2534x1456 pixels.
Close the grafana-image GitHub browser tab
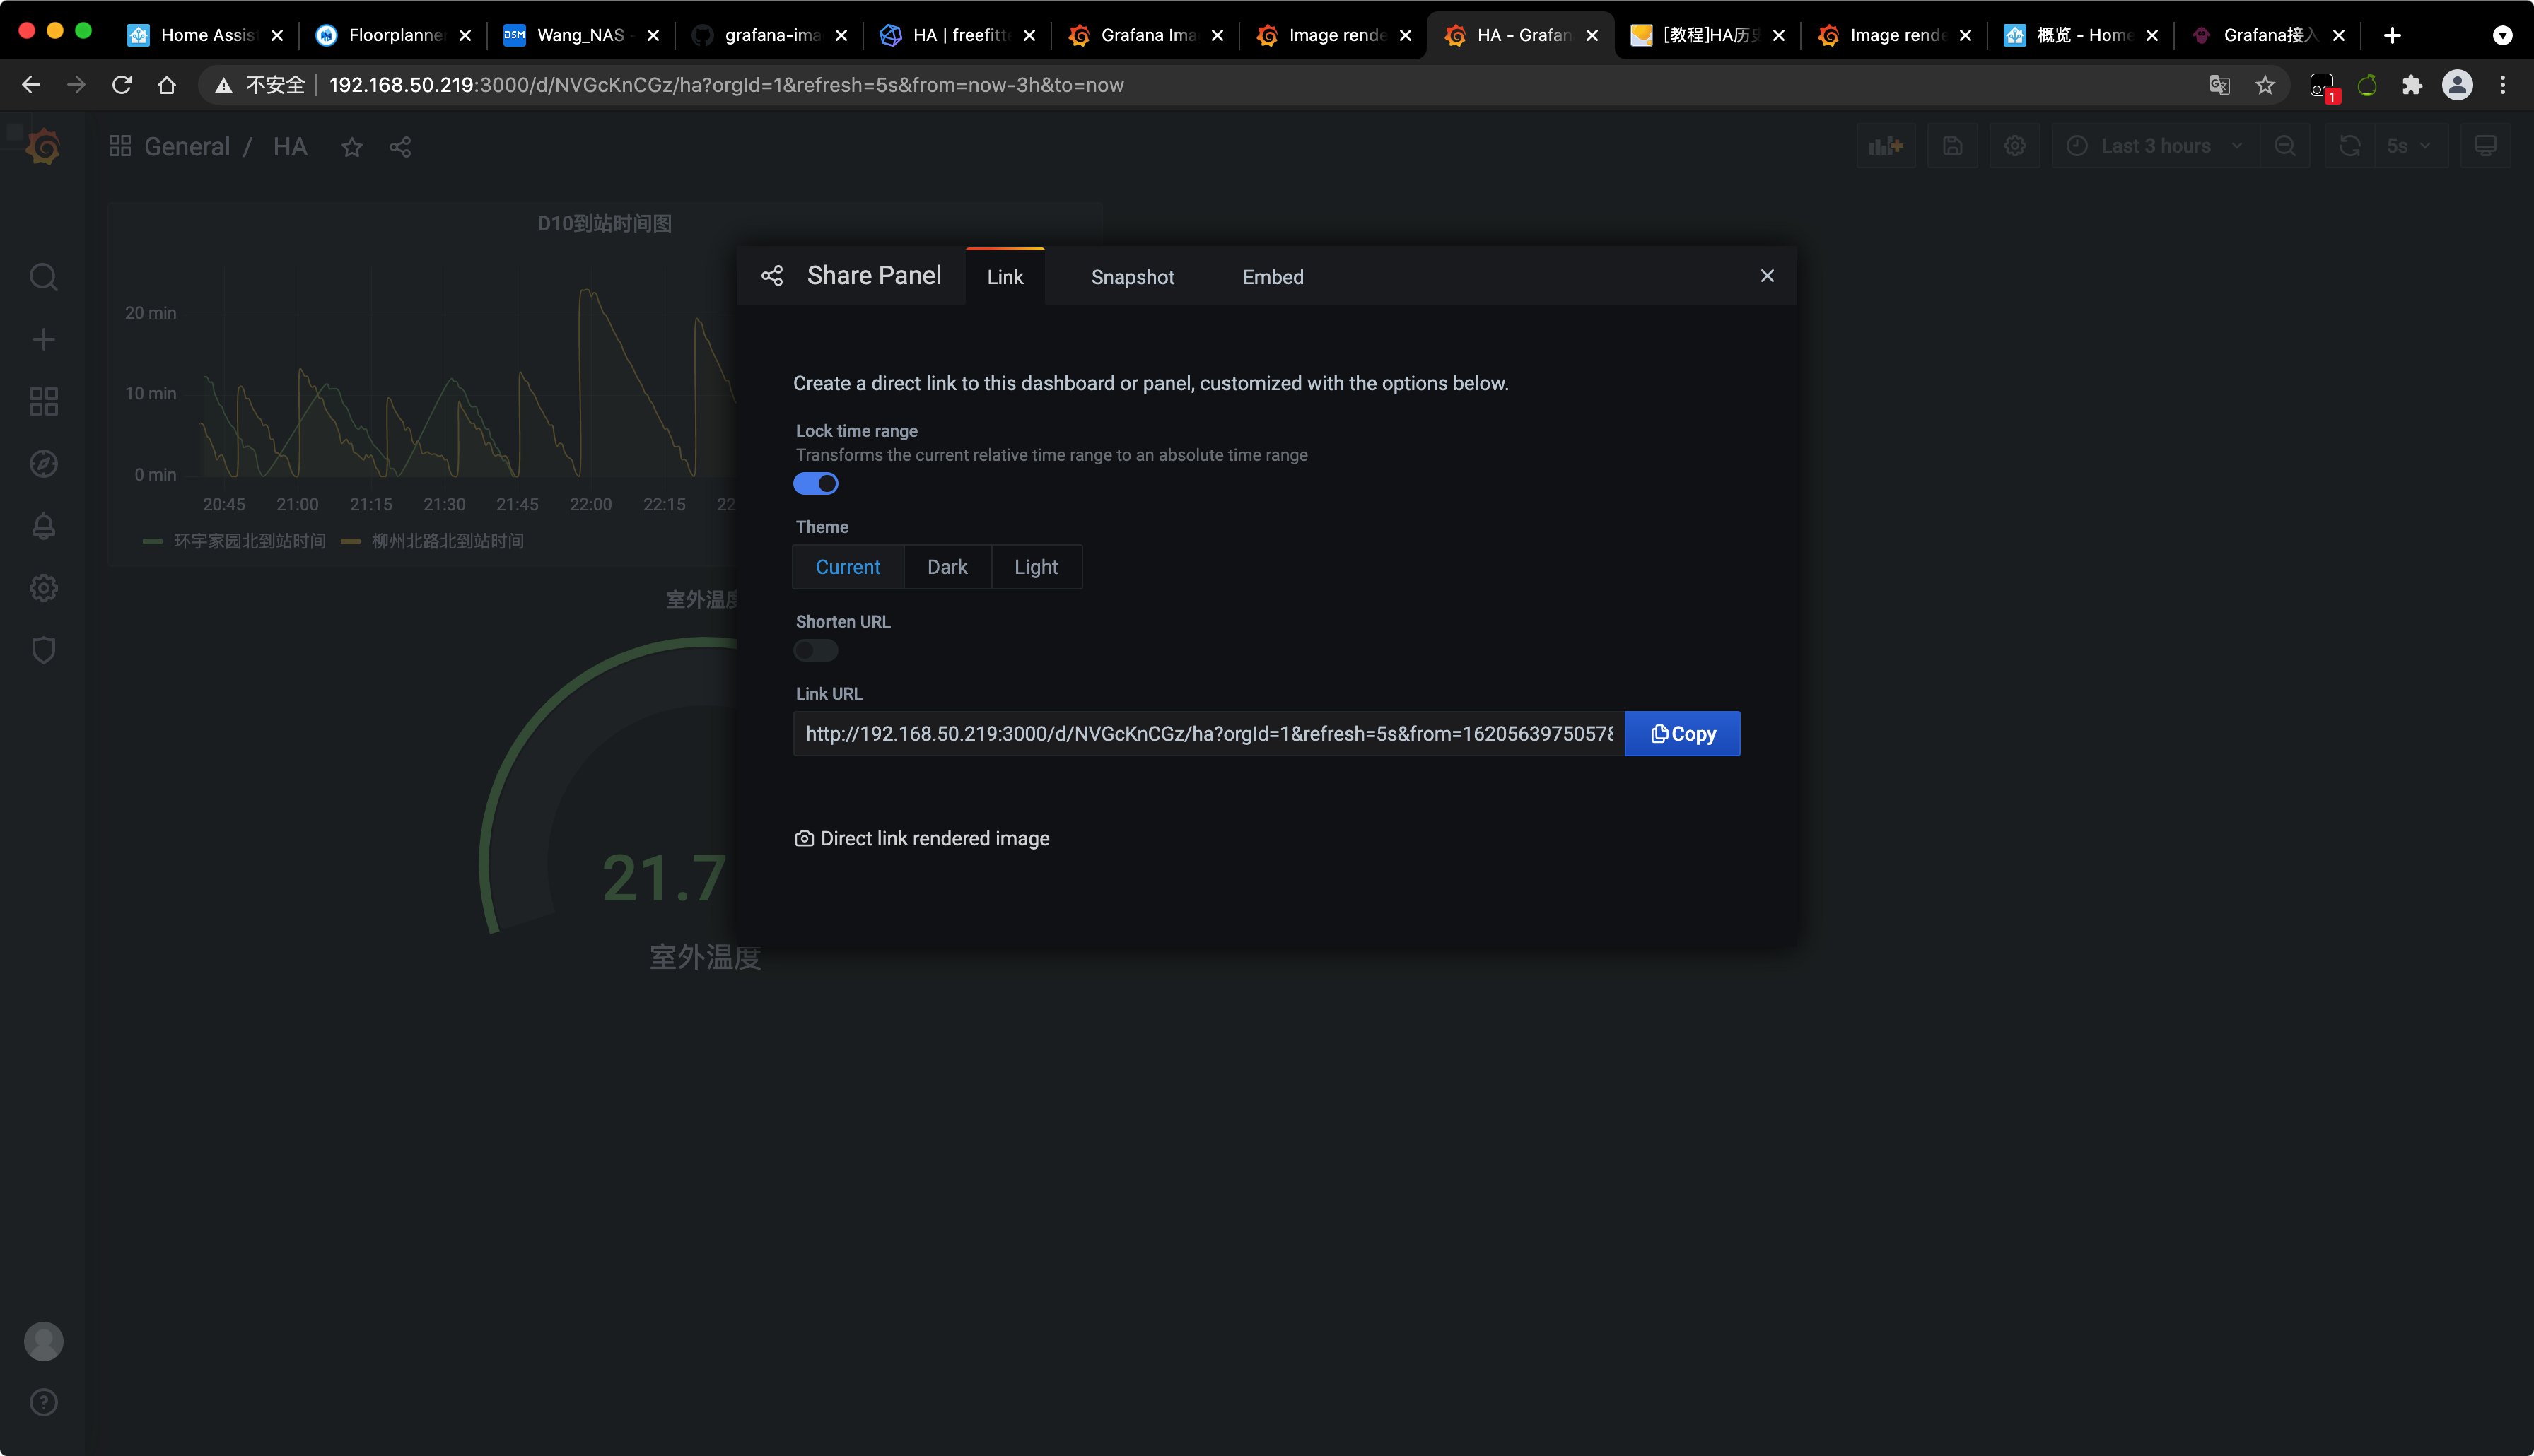[841, 35]
